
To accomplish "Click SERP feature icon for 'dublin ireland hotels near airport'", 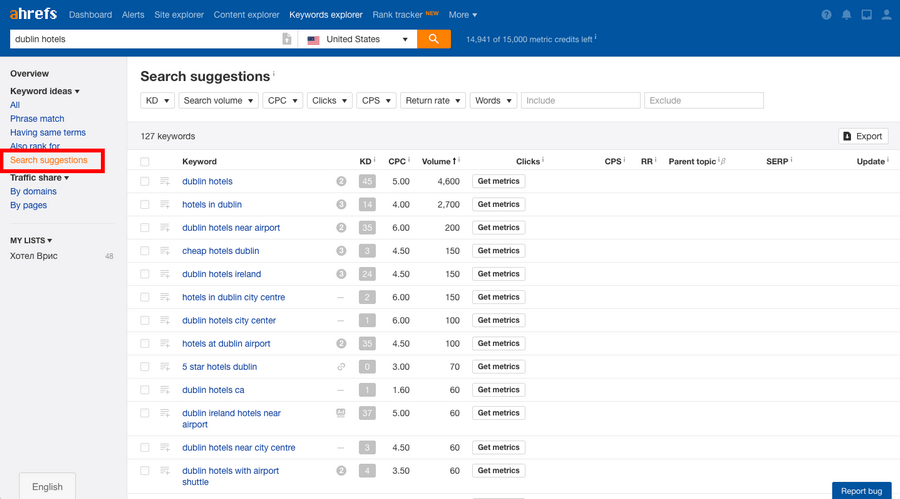I will click(x=340, y=413).
